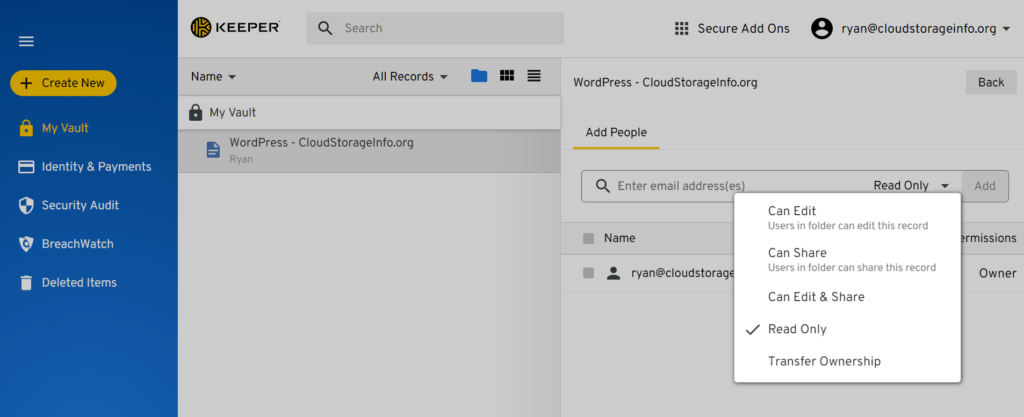1024x417 pixels.
Task: Click the search magnifier icon in top bar
Action: click(x=325, y=28)
